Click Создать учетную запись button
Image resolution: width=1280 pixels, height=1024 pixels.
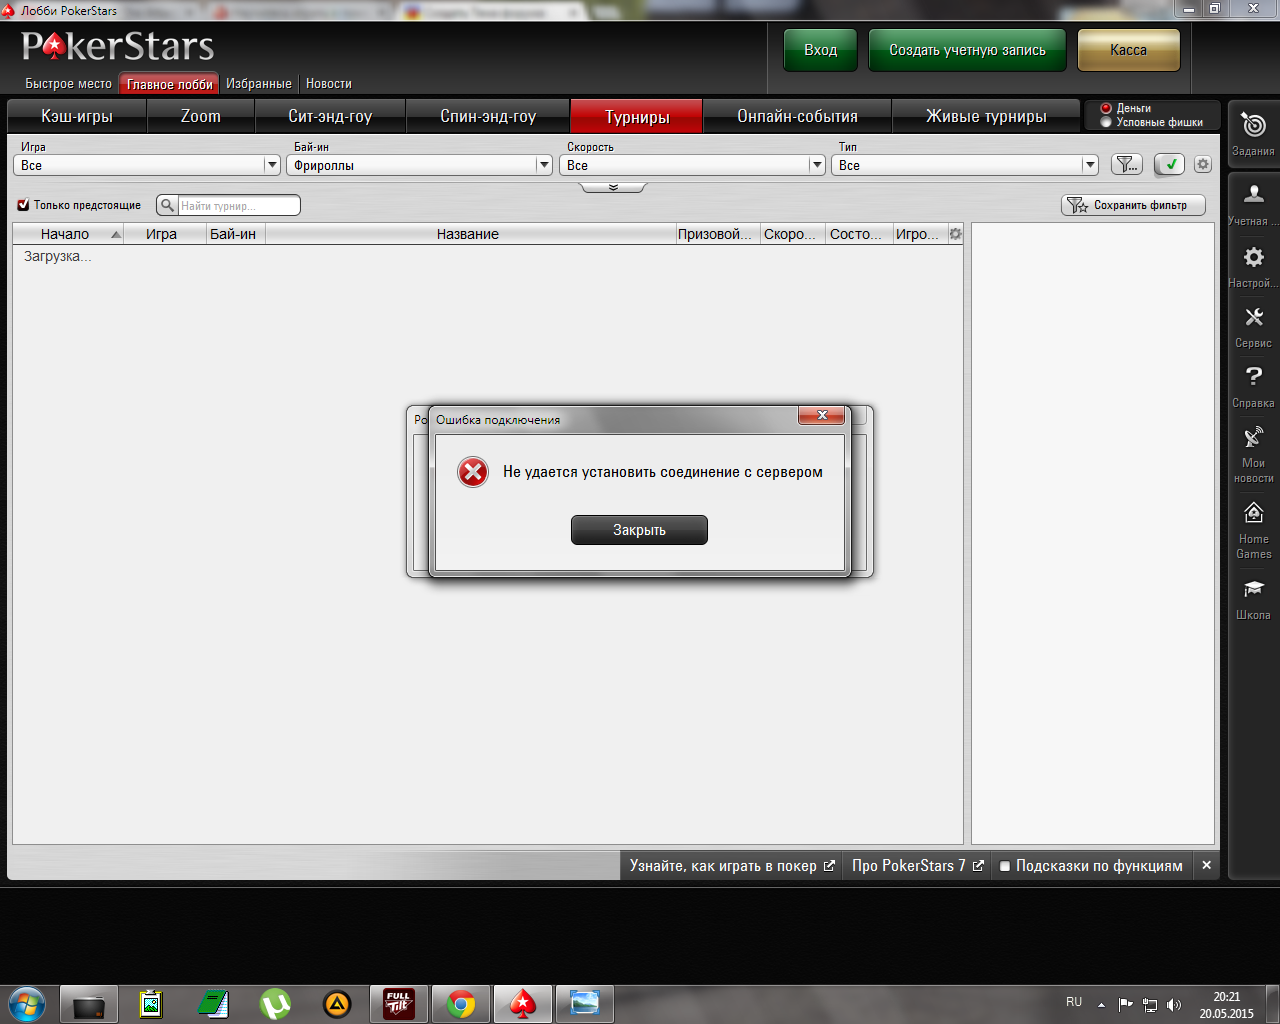967,50
